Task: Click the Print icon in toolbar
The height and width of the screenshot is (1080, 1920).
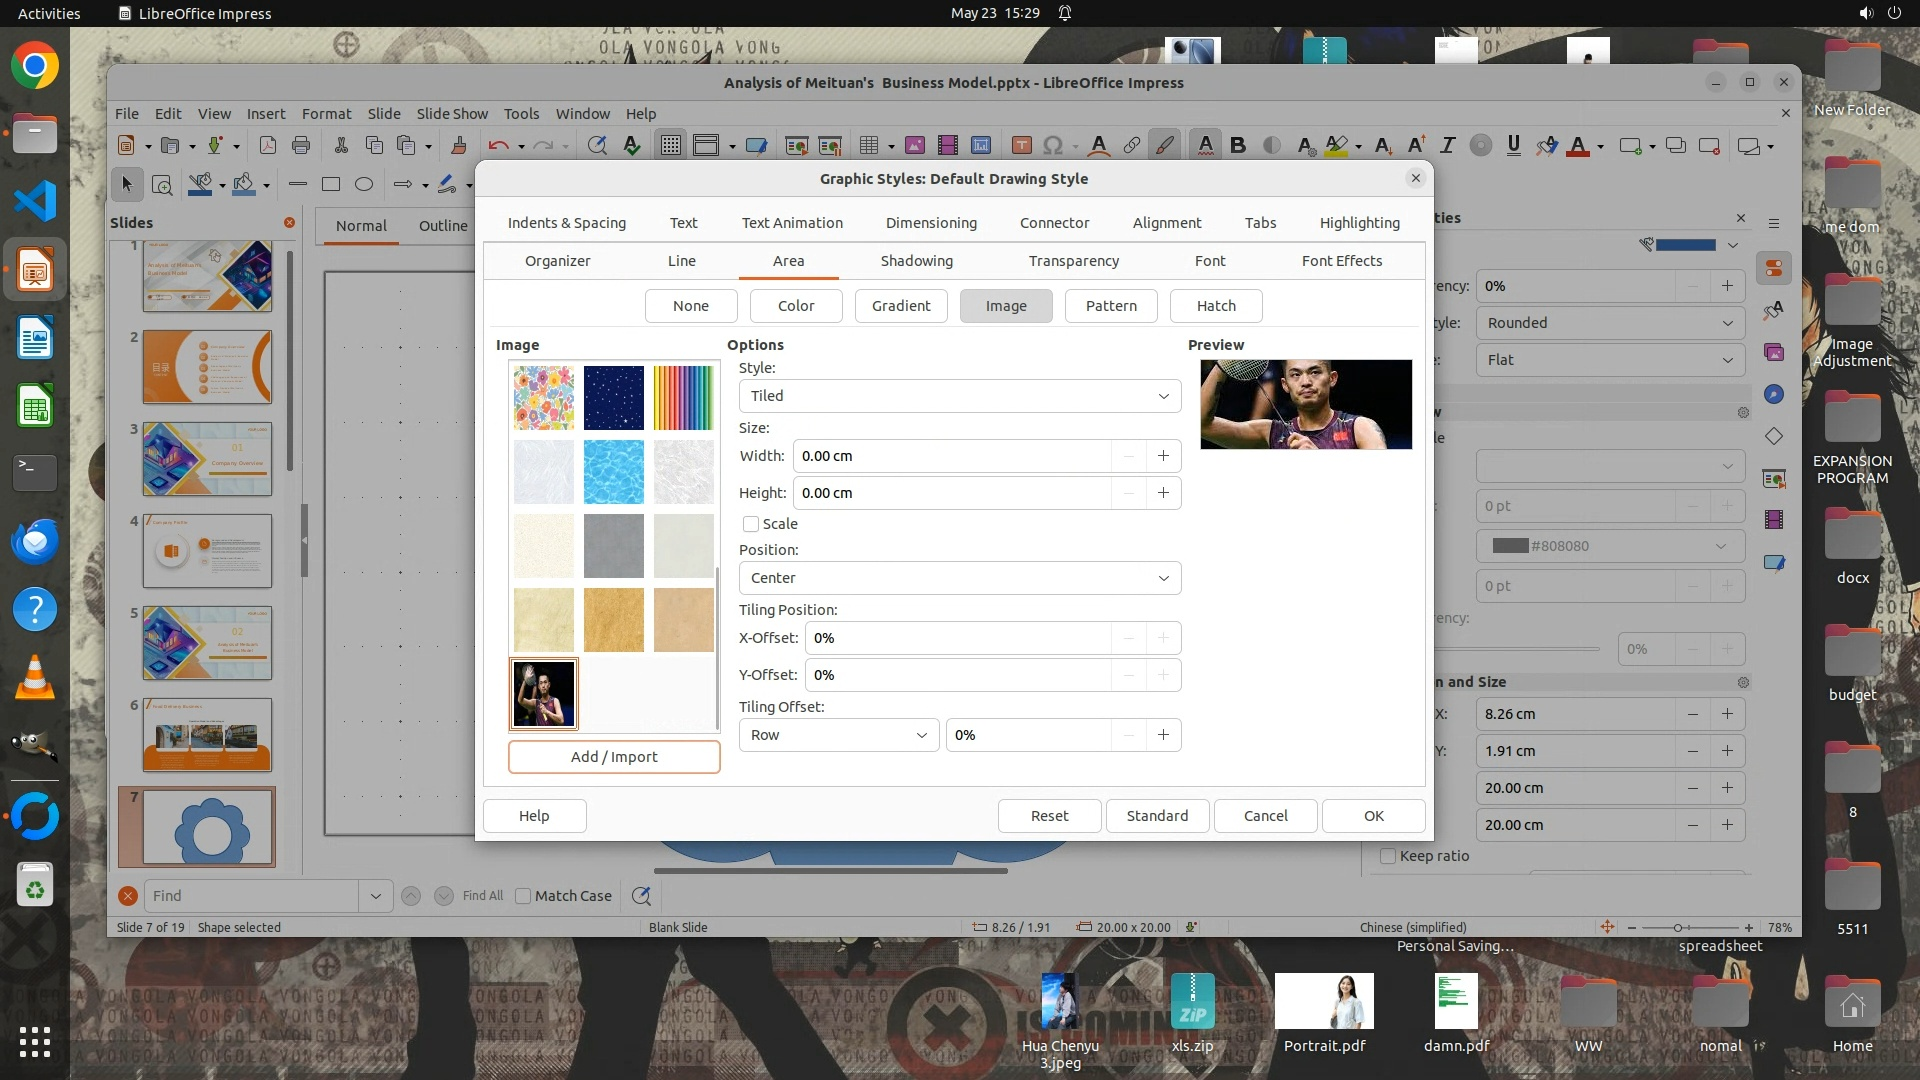Action: click(x=301, y=146)
